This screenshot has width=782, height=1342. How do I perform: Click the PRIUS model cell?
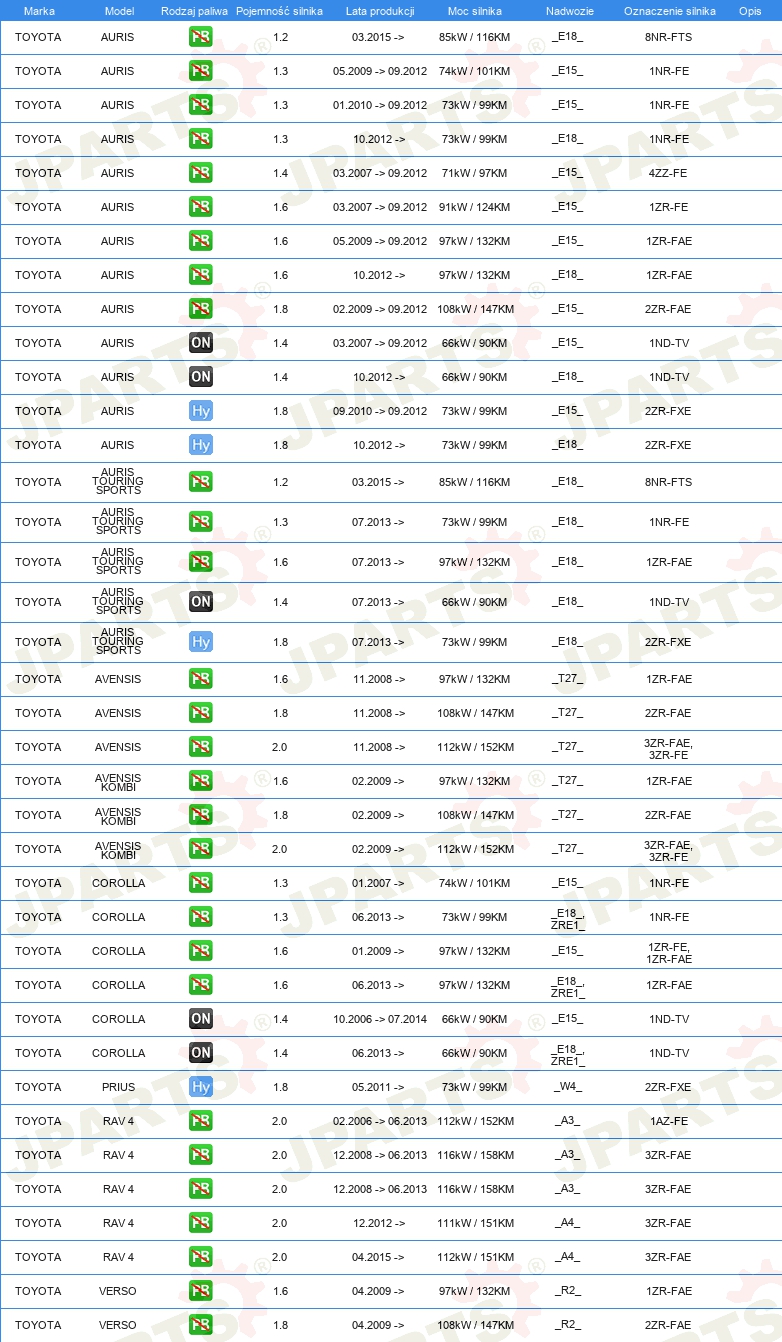(118, 1087)
